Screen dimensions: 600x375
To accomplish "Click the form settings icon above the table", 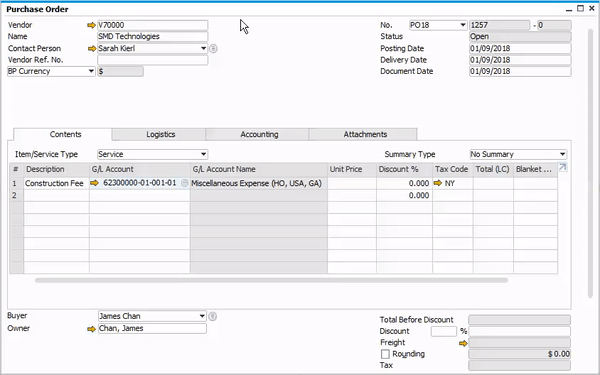I will click(562, 167).
